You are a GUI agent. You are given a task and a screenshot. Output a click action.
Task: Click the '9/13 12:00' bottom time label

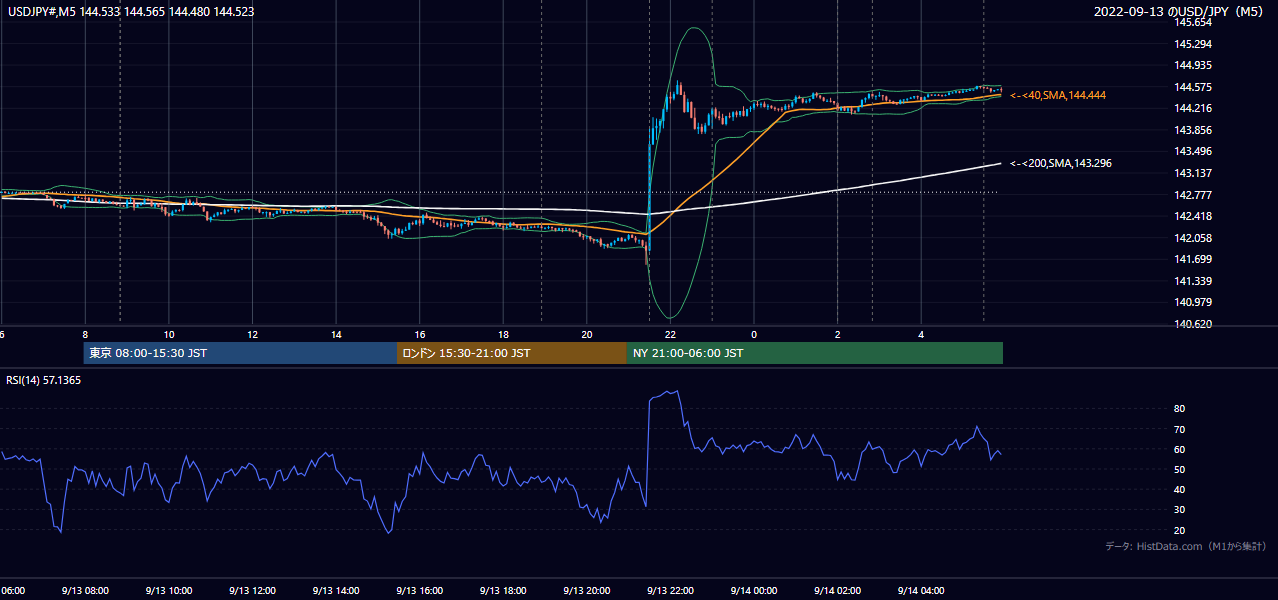(x=253, y=591)
